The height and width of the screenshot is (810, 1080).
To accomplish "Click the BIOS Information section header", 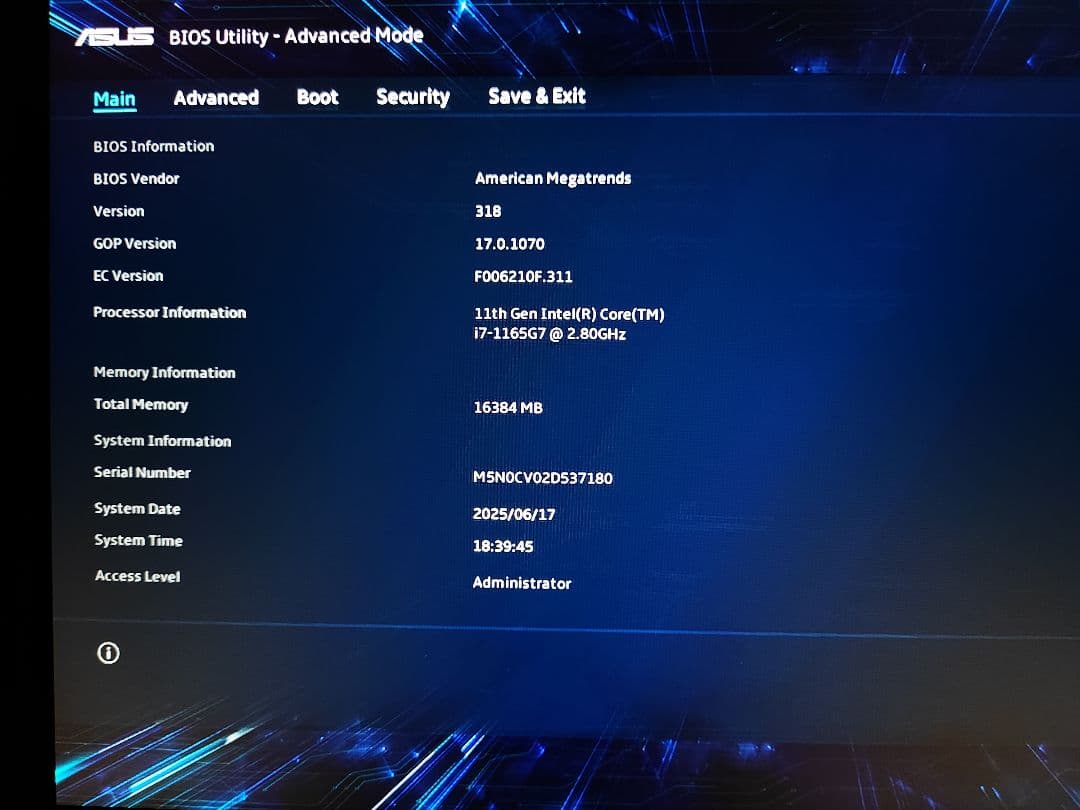I will 153,146.
